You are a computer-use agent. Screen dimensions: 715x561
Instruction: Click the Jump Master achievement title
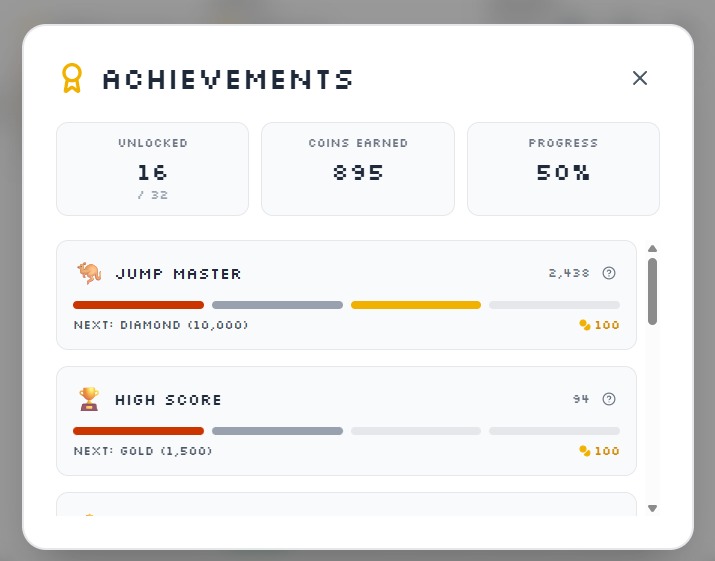tap(178, 274)
